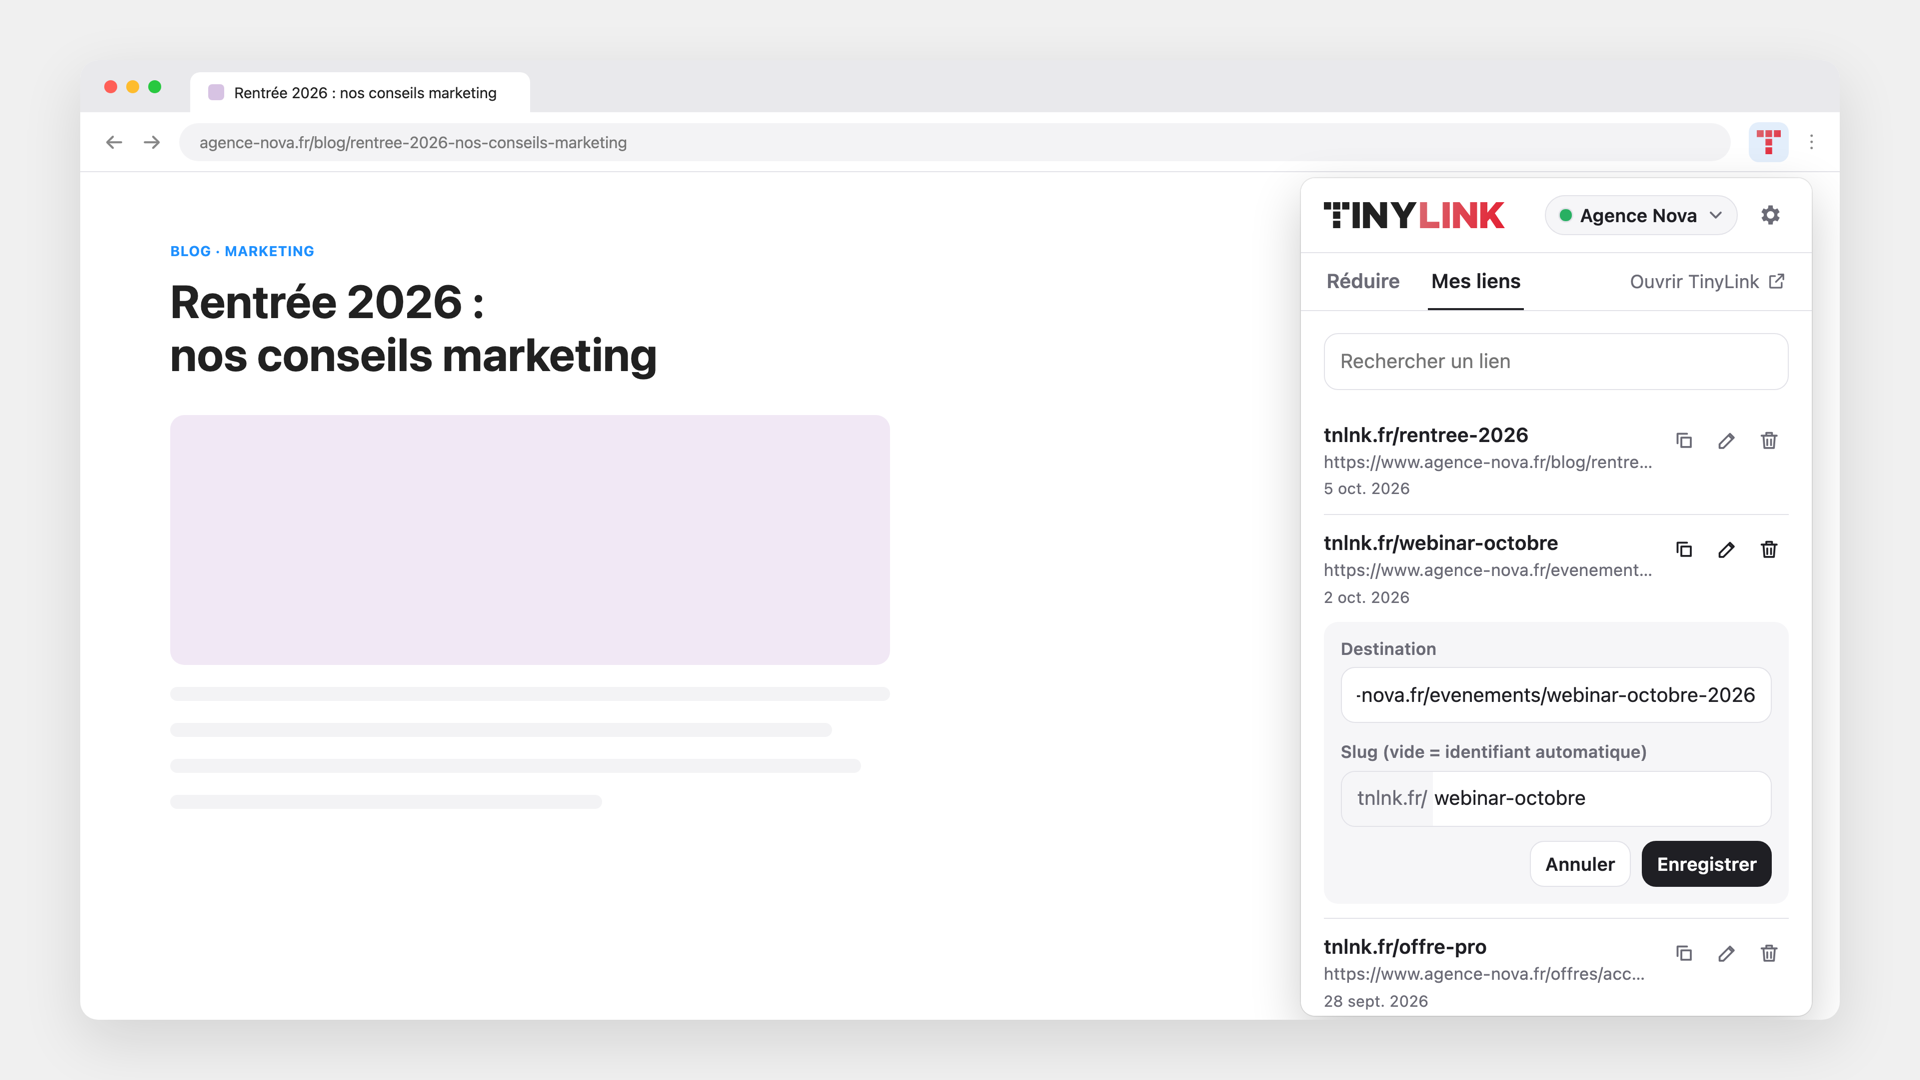1920x1080 pixels.
Task: Copy the tnlnk.fr/rentree-2026 link
Action: [x=1684, y=441]
